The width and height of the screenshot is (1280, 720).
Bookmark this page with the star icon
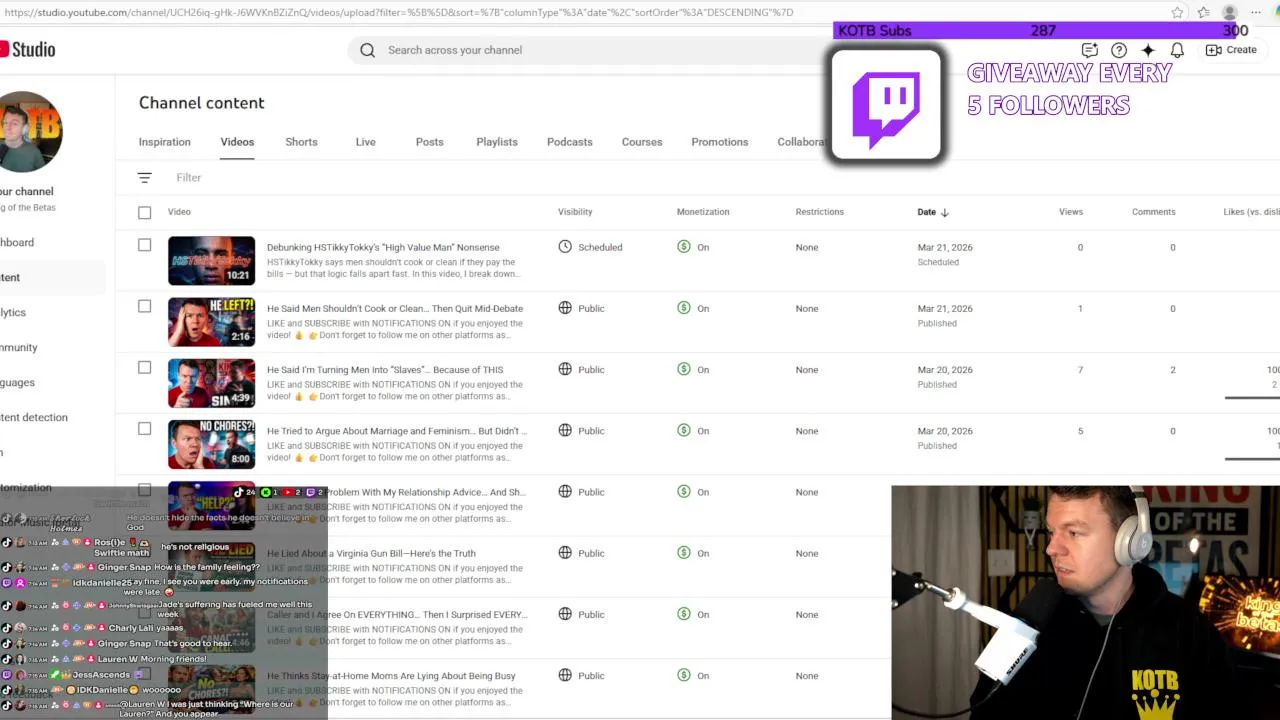point(1177,12)
